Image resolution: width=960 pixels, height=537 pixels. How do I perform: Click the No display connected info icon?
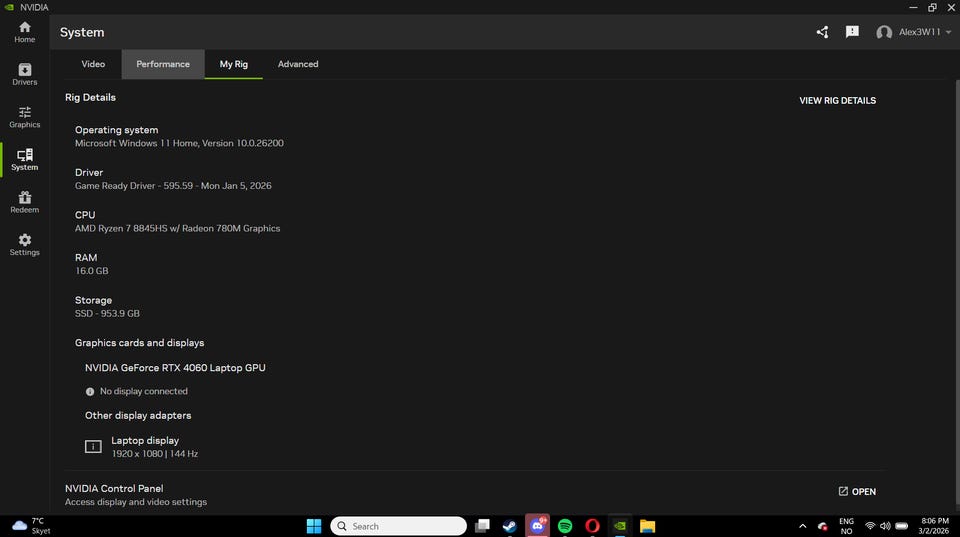pos(90,391)
